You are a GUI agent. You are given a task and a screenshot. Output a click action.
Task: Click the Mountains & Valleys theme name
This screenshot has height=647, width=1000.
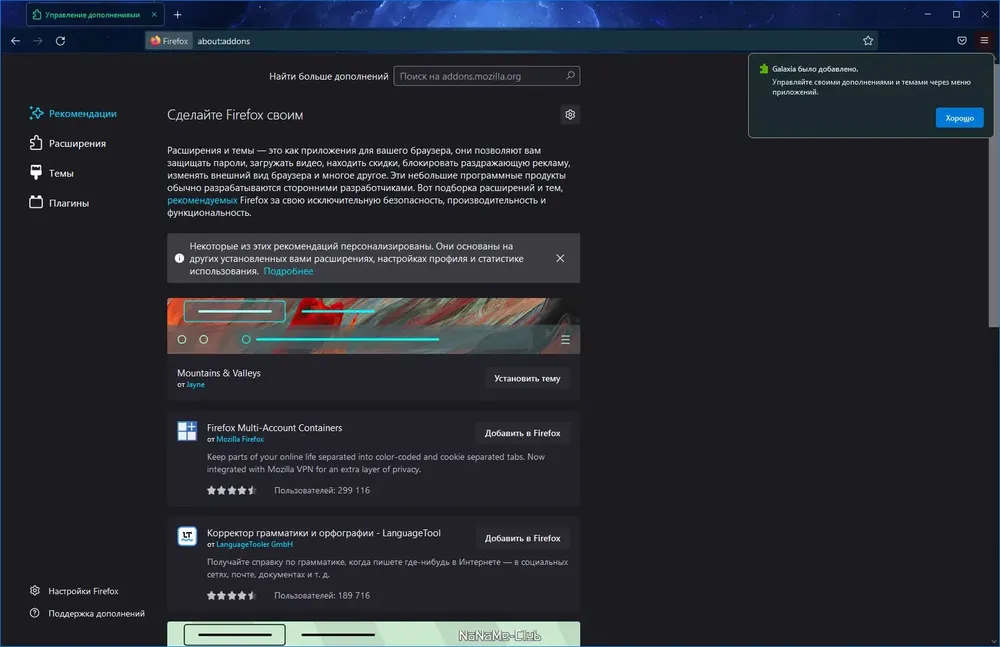pos(219,373)
